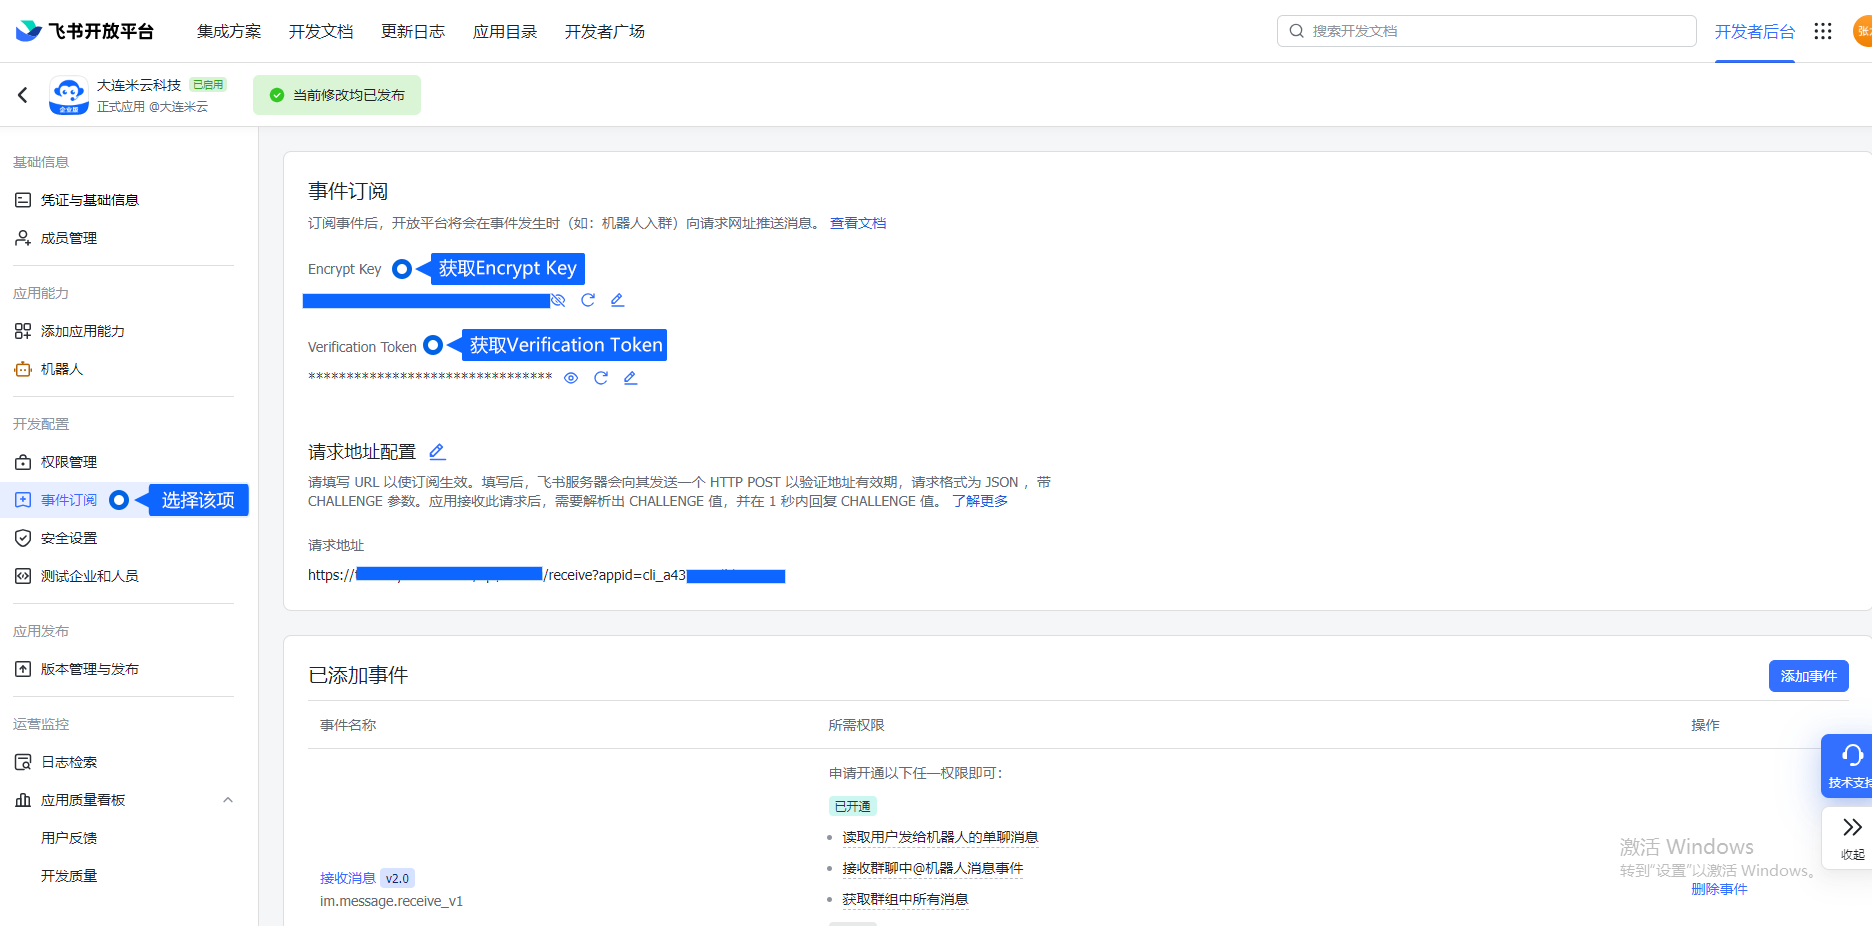Open the apps grid menu icon
1872x926 pixels.
1823,31
